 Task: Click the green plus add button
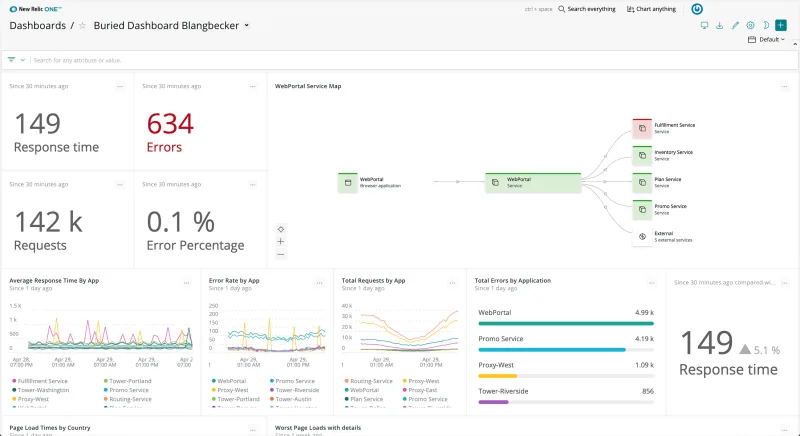coord(781,25)
